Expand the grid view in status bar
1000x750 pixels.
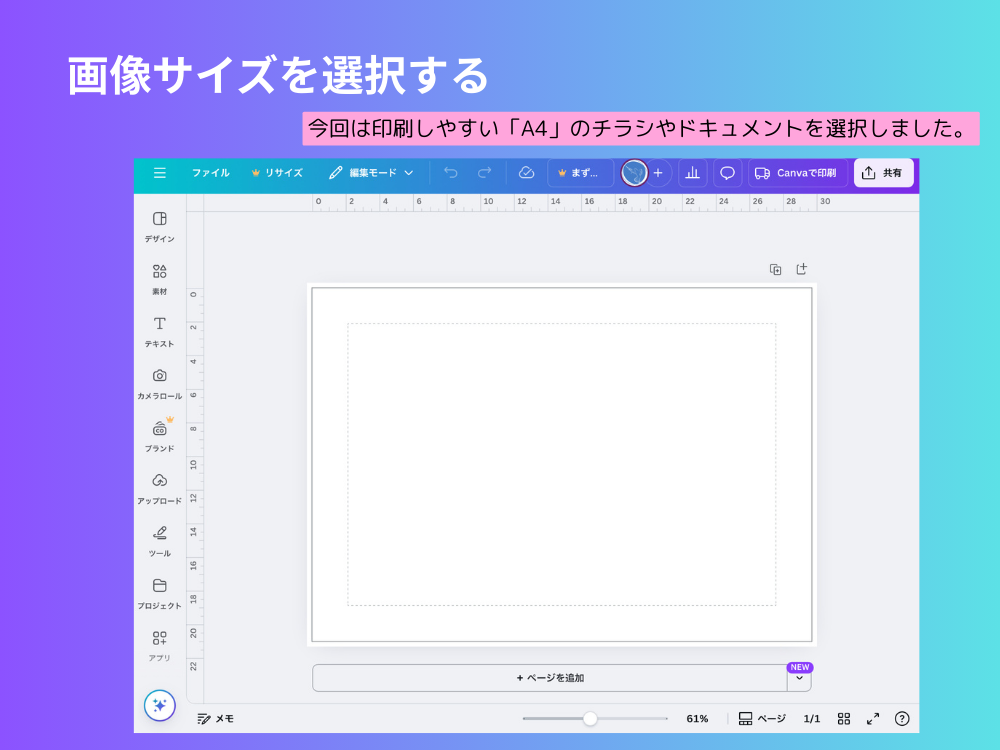[843, 718]
